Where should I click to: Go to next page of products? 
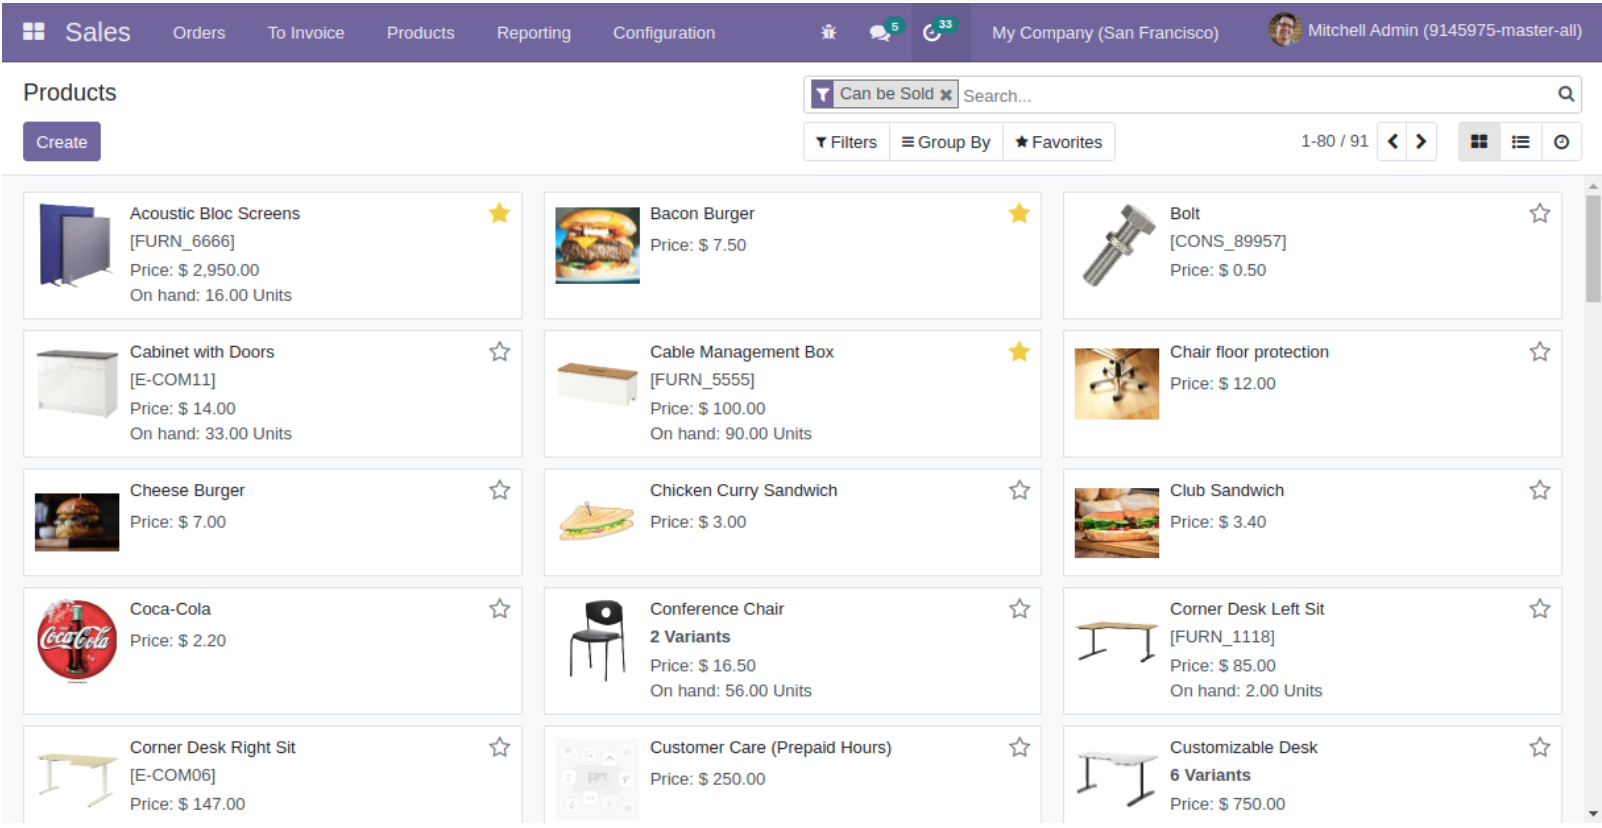pyautogui.click(x=1421, y=142)
